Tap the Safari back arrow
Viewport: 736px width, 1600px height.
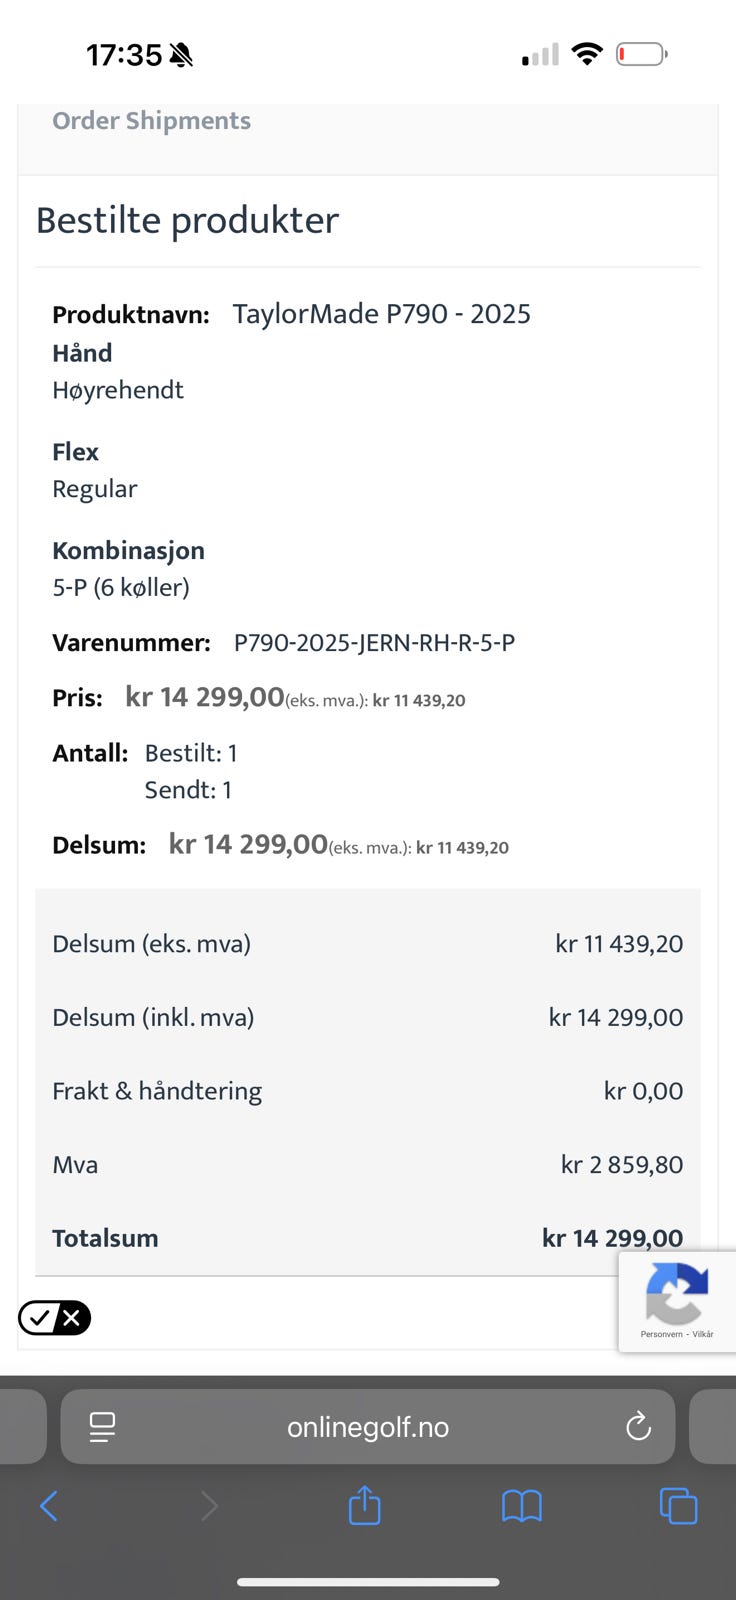(48, 1505)
